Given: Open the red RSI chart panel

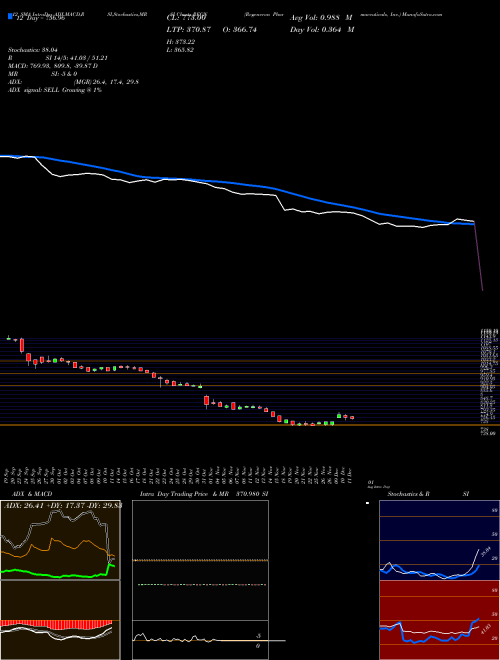Looking at the screenshot, I should [x=439, y=620].
